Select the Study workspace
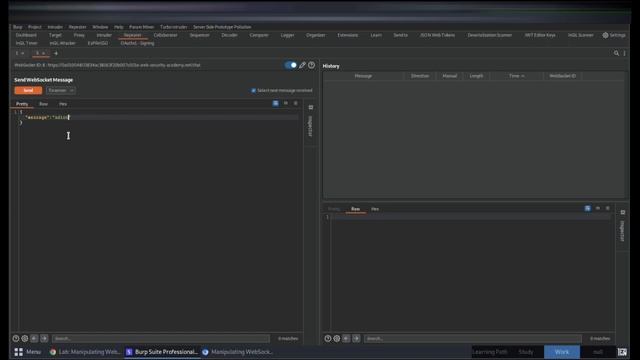 click(x=526, y=352)
